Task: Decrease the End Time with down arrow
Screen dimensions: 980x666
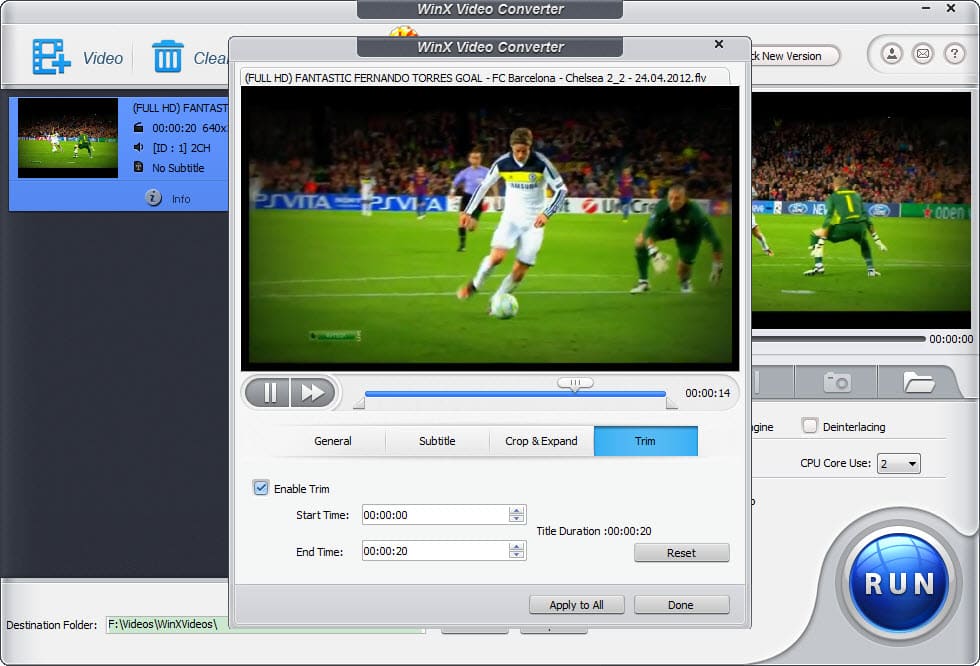Action: [516, 555]
